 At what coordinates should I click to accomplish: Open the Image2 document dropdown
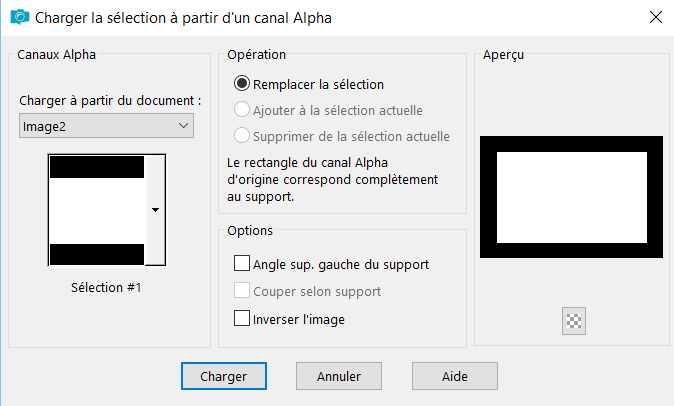(x=106, y=126)
